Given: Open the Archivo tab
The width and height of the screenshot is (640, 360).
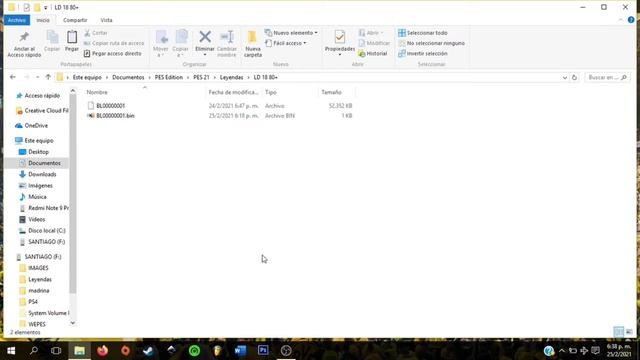Looking at the screenshot, I should 17,20.
